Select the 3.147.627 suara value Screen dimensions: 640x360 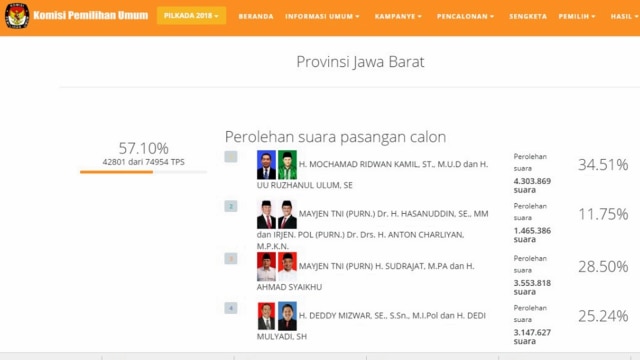[532, 336]
